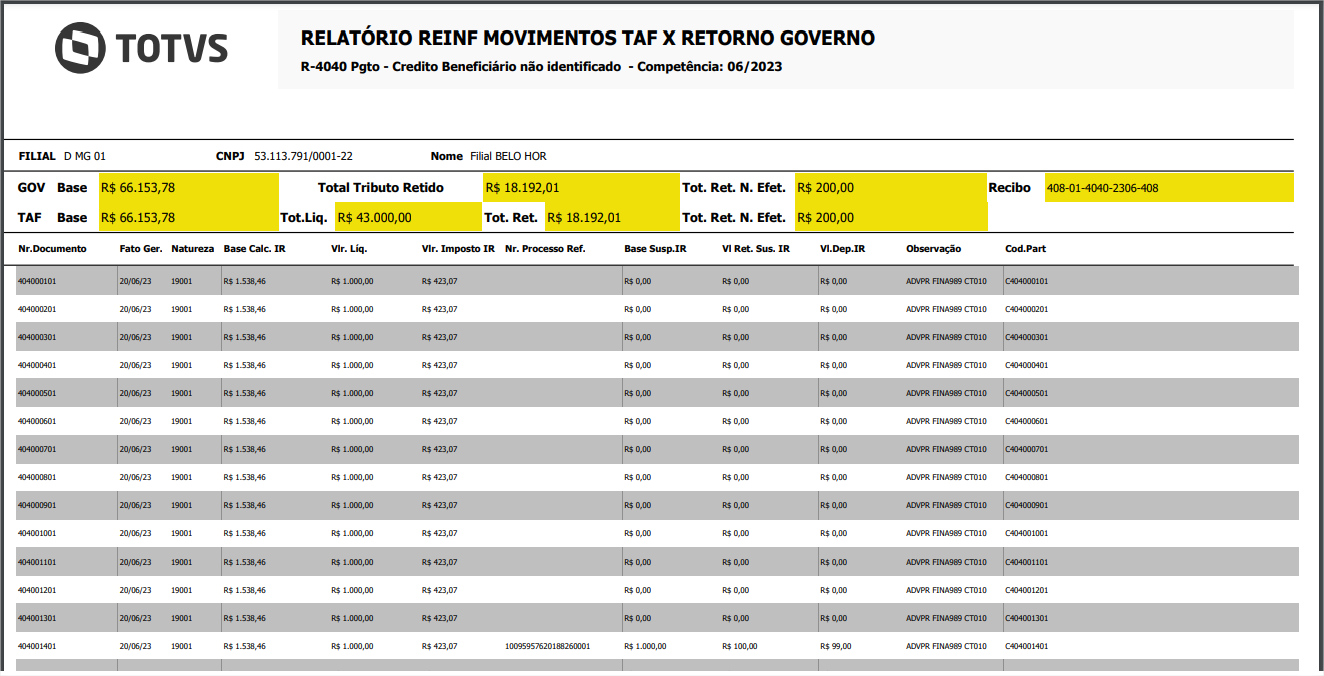Click the 'Observação' column header
The image size is (1324, 676).
(933, 249)
